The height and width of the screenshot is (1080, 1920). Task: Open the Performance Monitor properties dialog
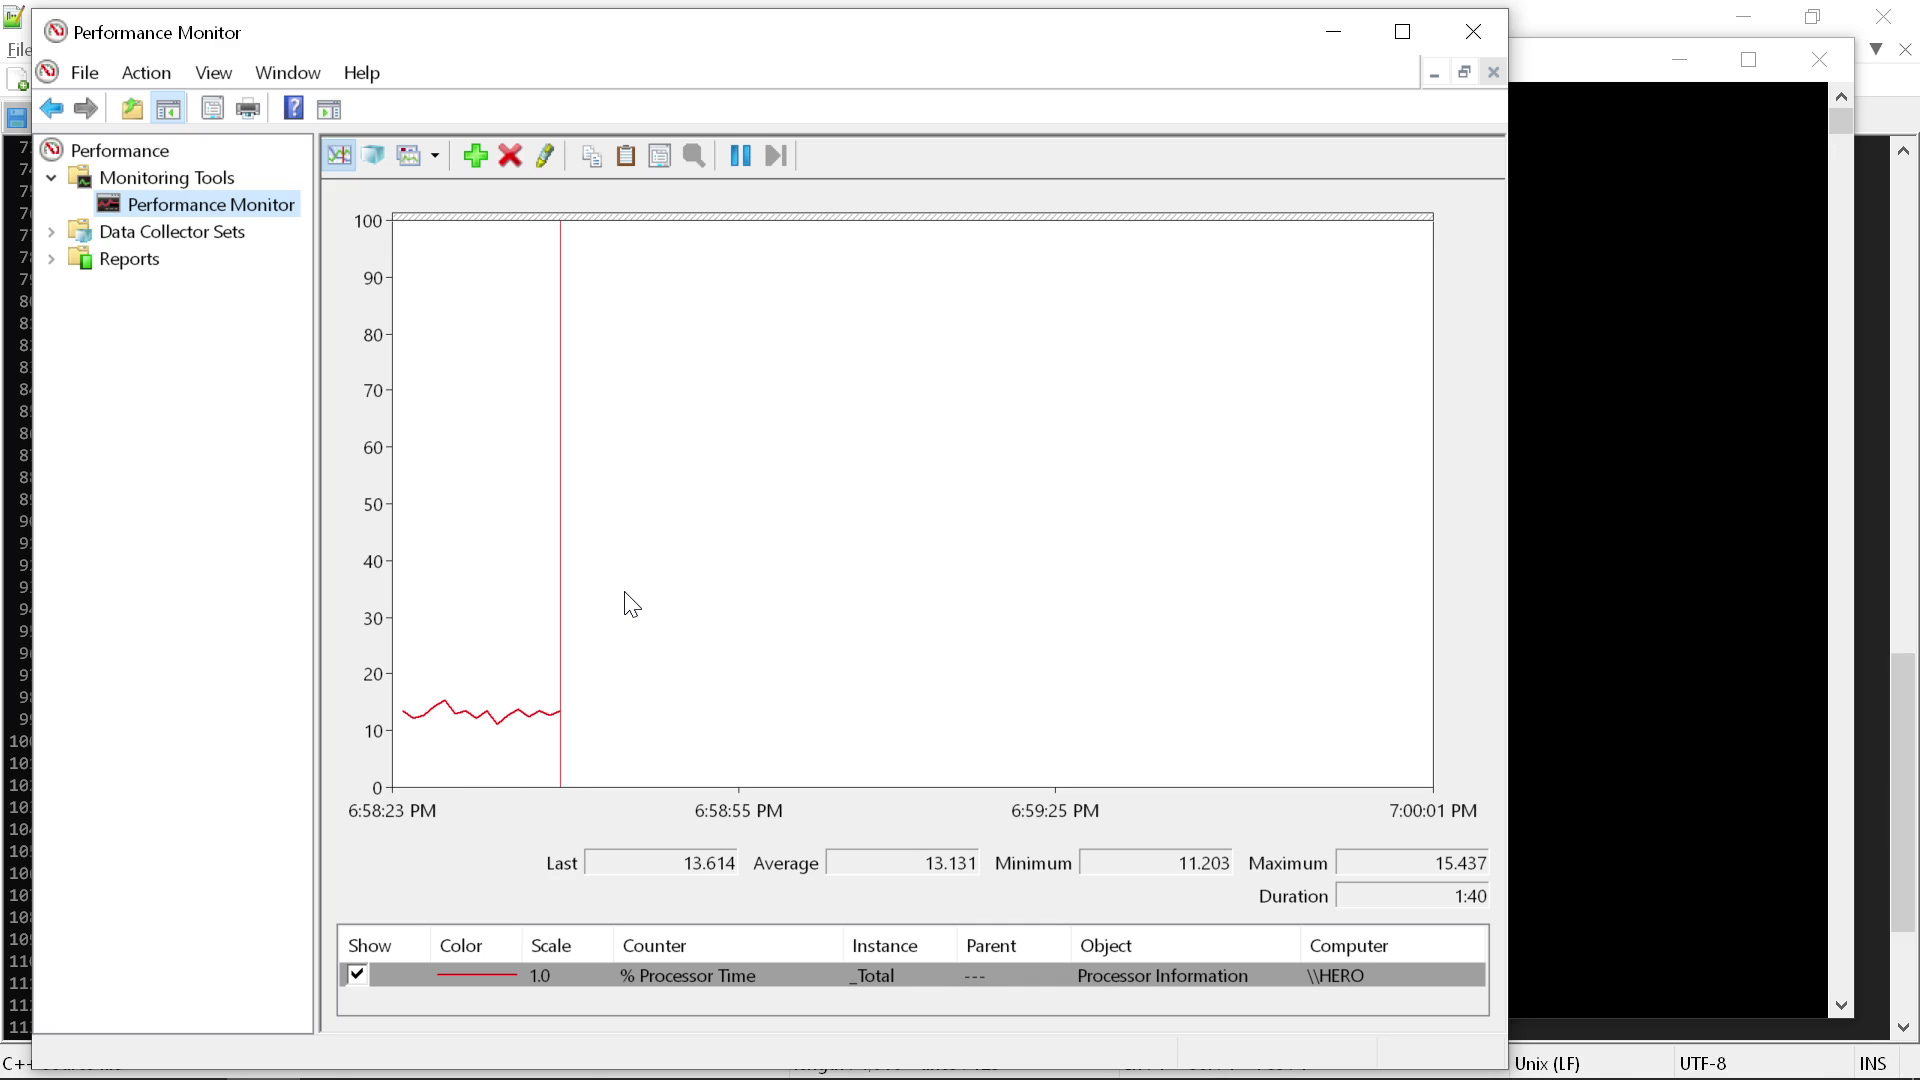pyautogui.click(x=659, y=156)
